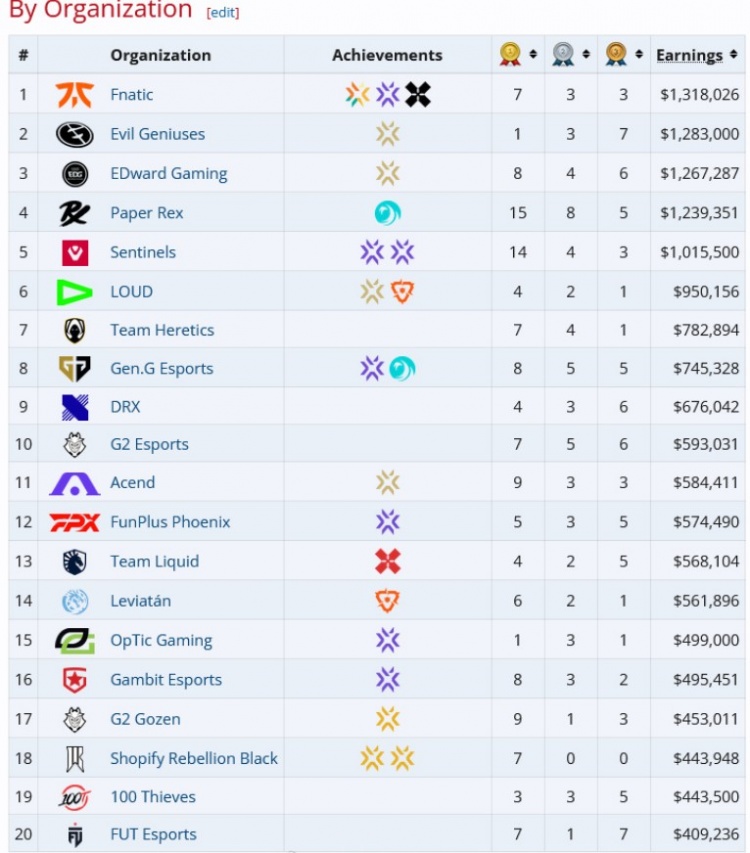Click Leviatán's orange shield achievement icon

pyautogui.click(x=387, y=601)
